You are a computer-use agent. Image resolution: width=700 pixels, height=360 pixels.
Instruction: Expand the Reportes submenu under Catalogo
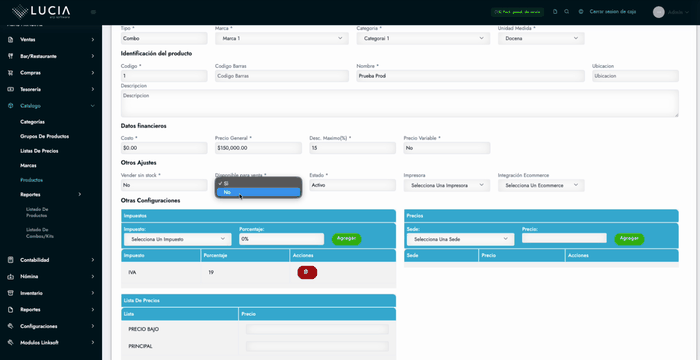coord(80,195)
